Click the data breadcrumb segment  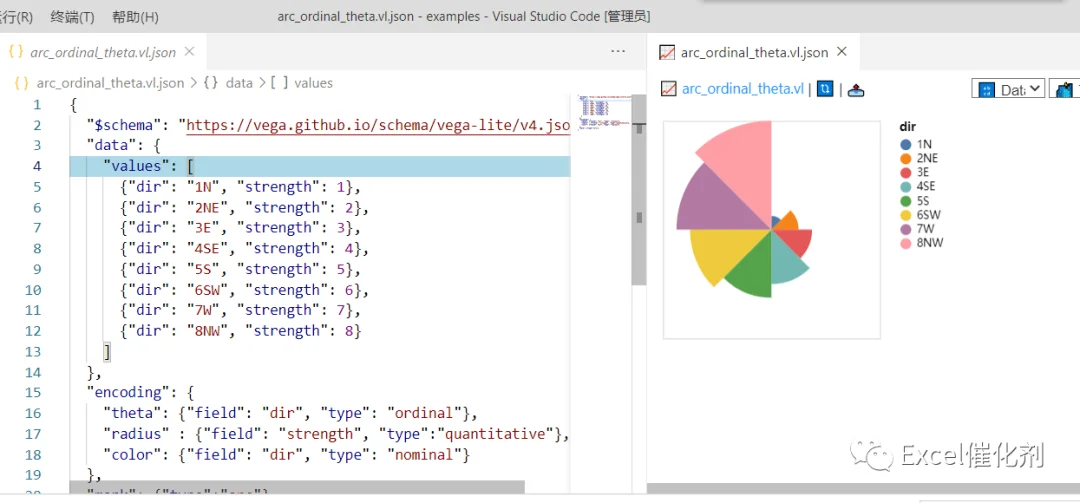239,83
